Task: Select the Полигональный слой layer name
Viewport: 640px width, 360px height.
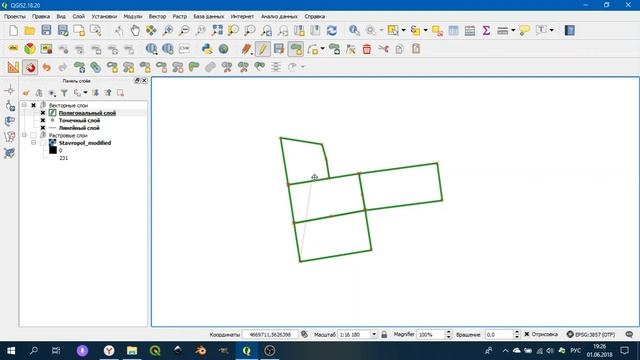Action: 87,113
